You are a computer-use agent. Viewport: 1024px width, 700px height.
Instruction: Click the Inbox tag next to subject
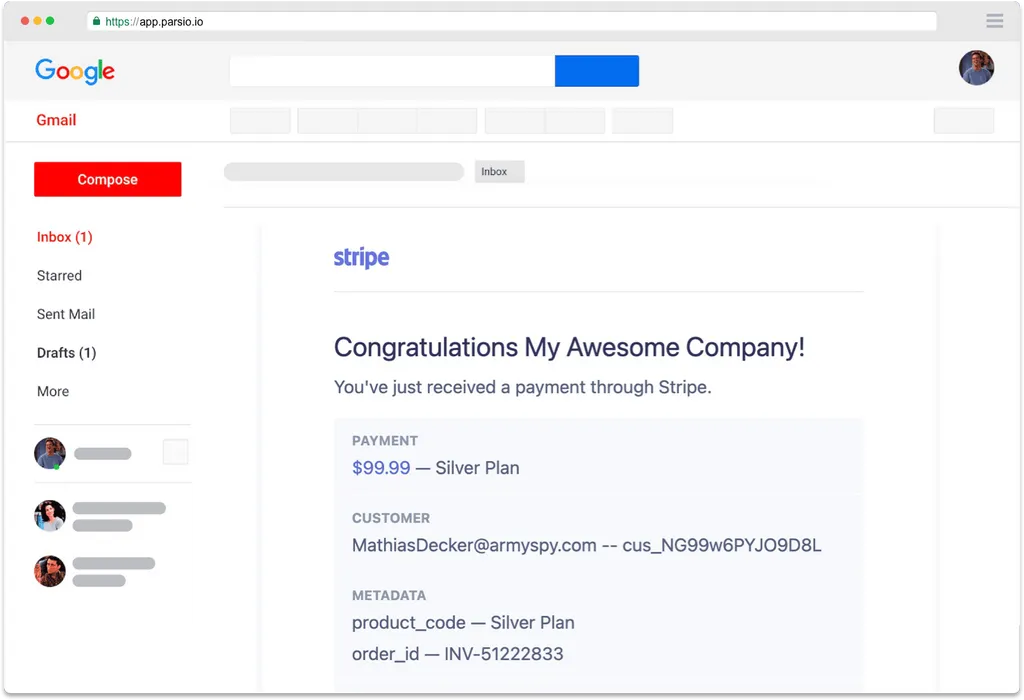click(x=500, y=172)
